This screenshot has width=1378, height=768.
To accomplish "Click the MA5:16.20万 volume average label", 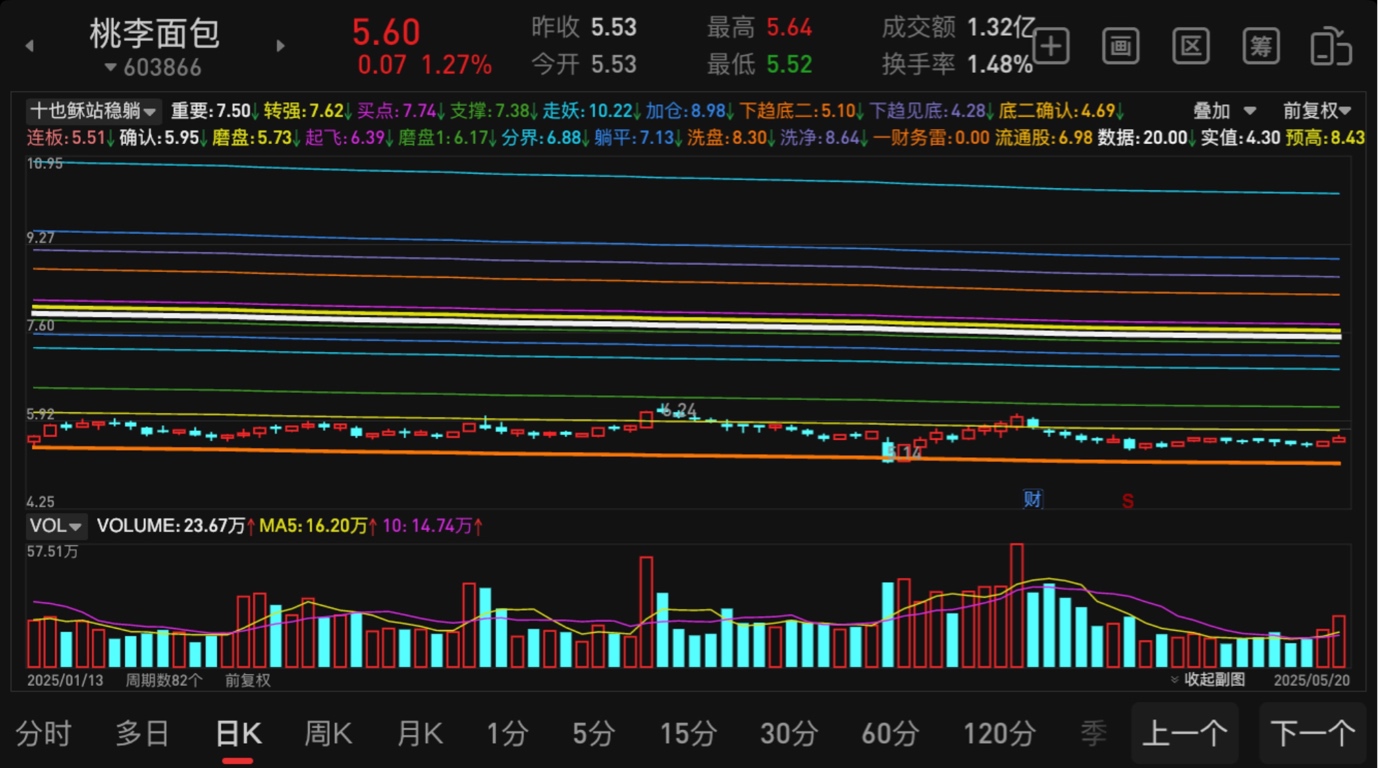I will pos(316,526).
